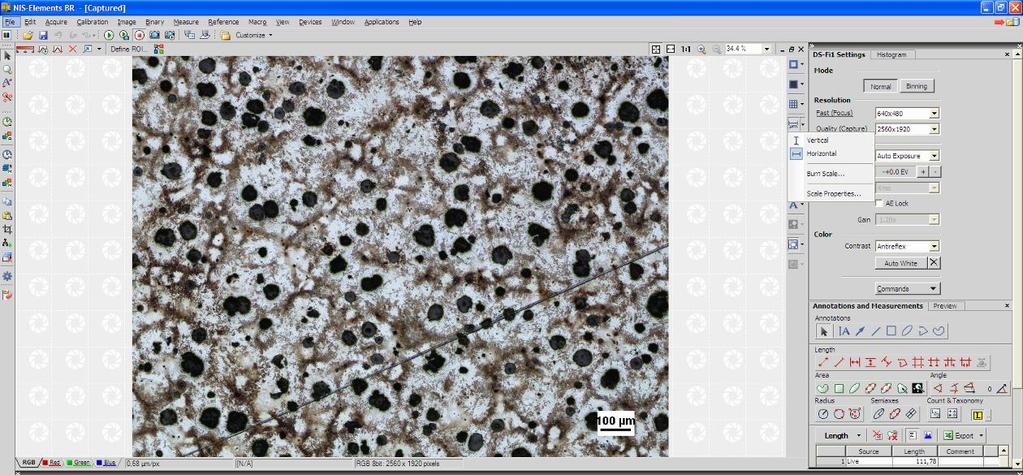Click the Source column header
The width and height of the screenshot is (1023, 475).
[x=868, y=452]
